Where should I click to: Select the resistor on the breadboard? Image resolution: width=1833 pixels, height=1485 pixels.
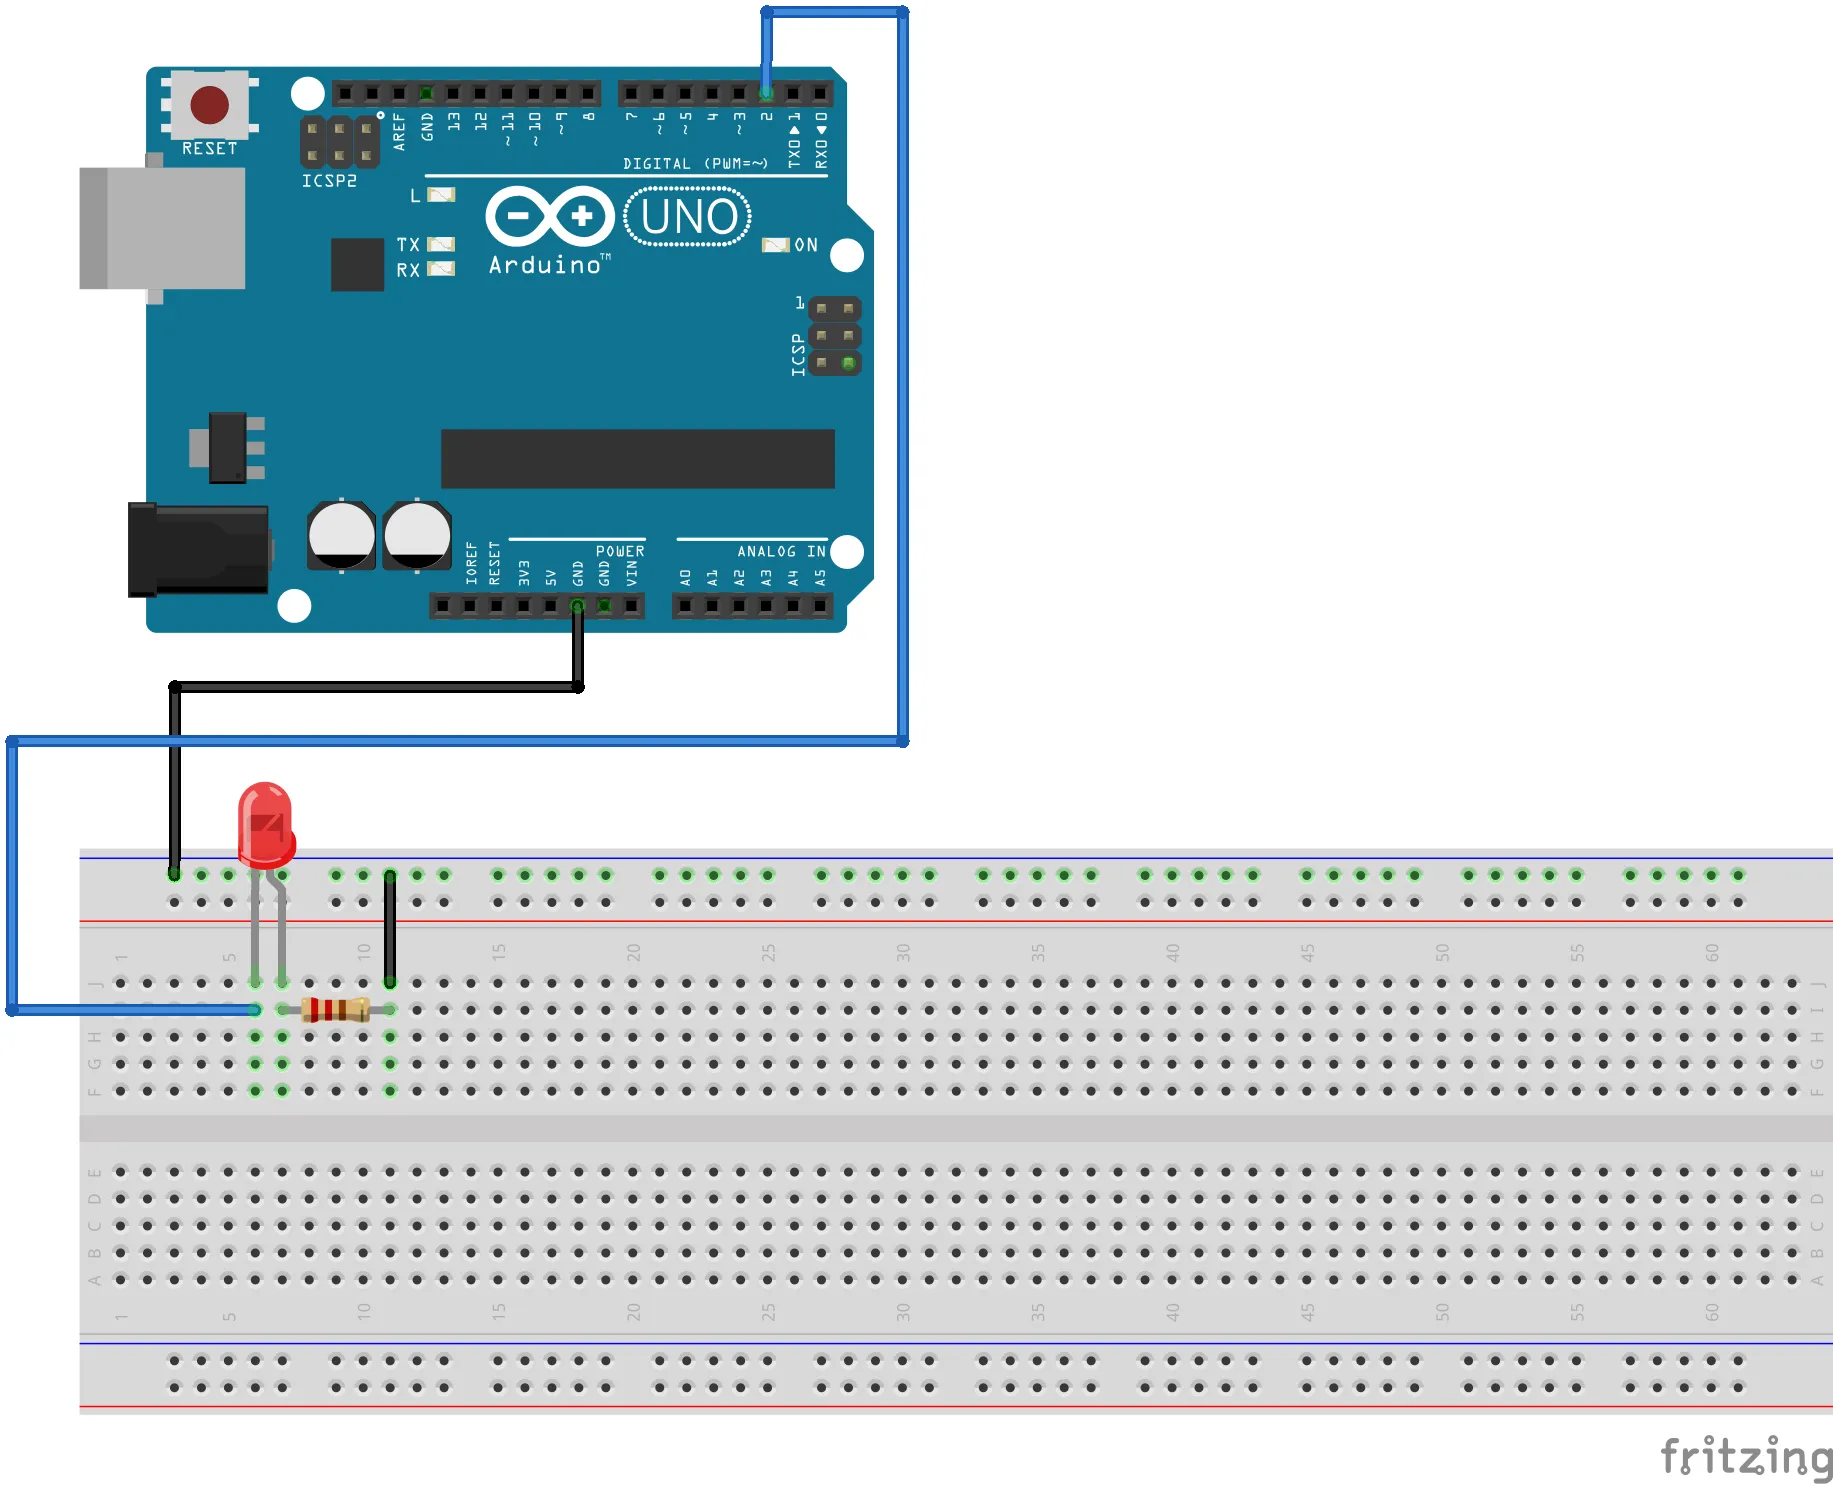point(336,1010)
